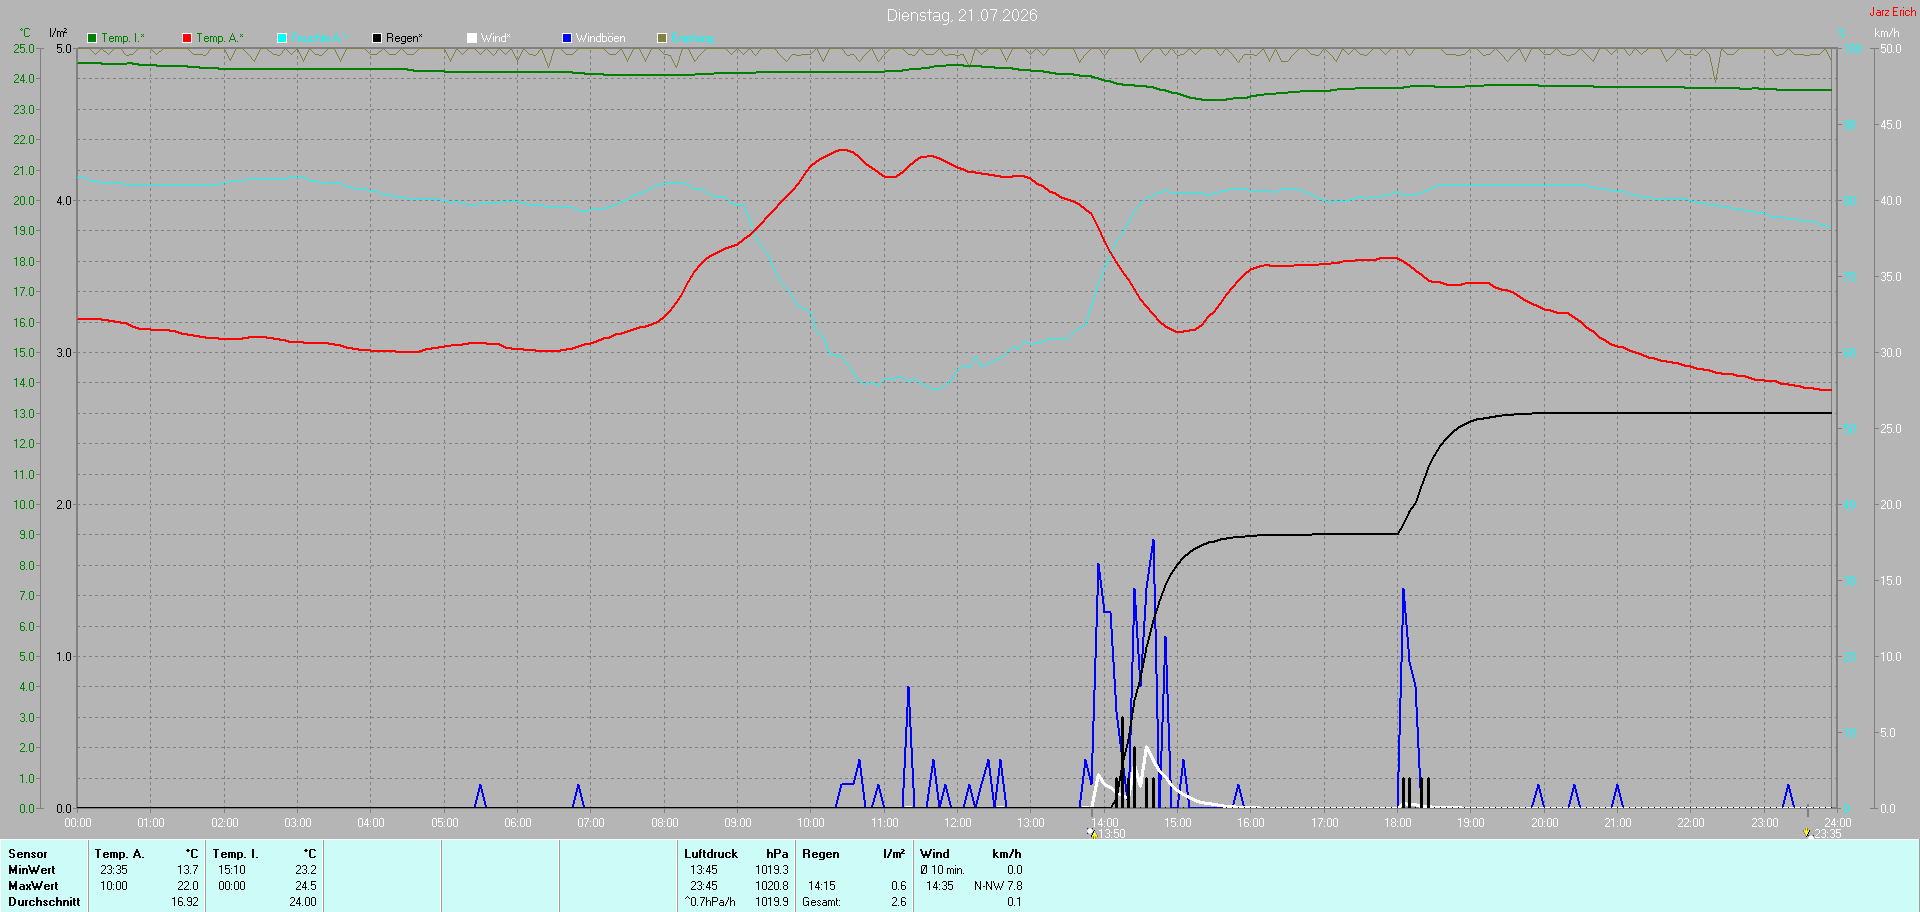Click the 'Windböen' legend label
The height and width of the screenshot is (912, 1920).
pyautogui.click(x=601, y=38)
